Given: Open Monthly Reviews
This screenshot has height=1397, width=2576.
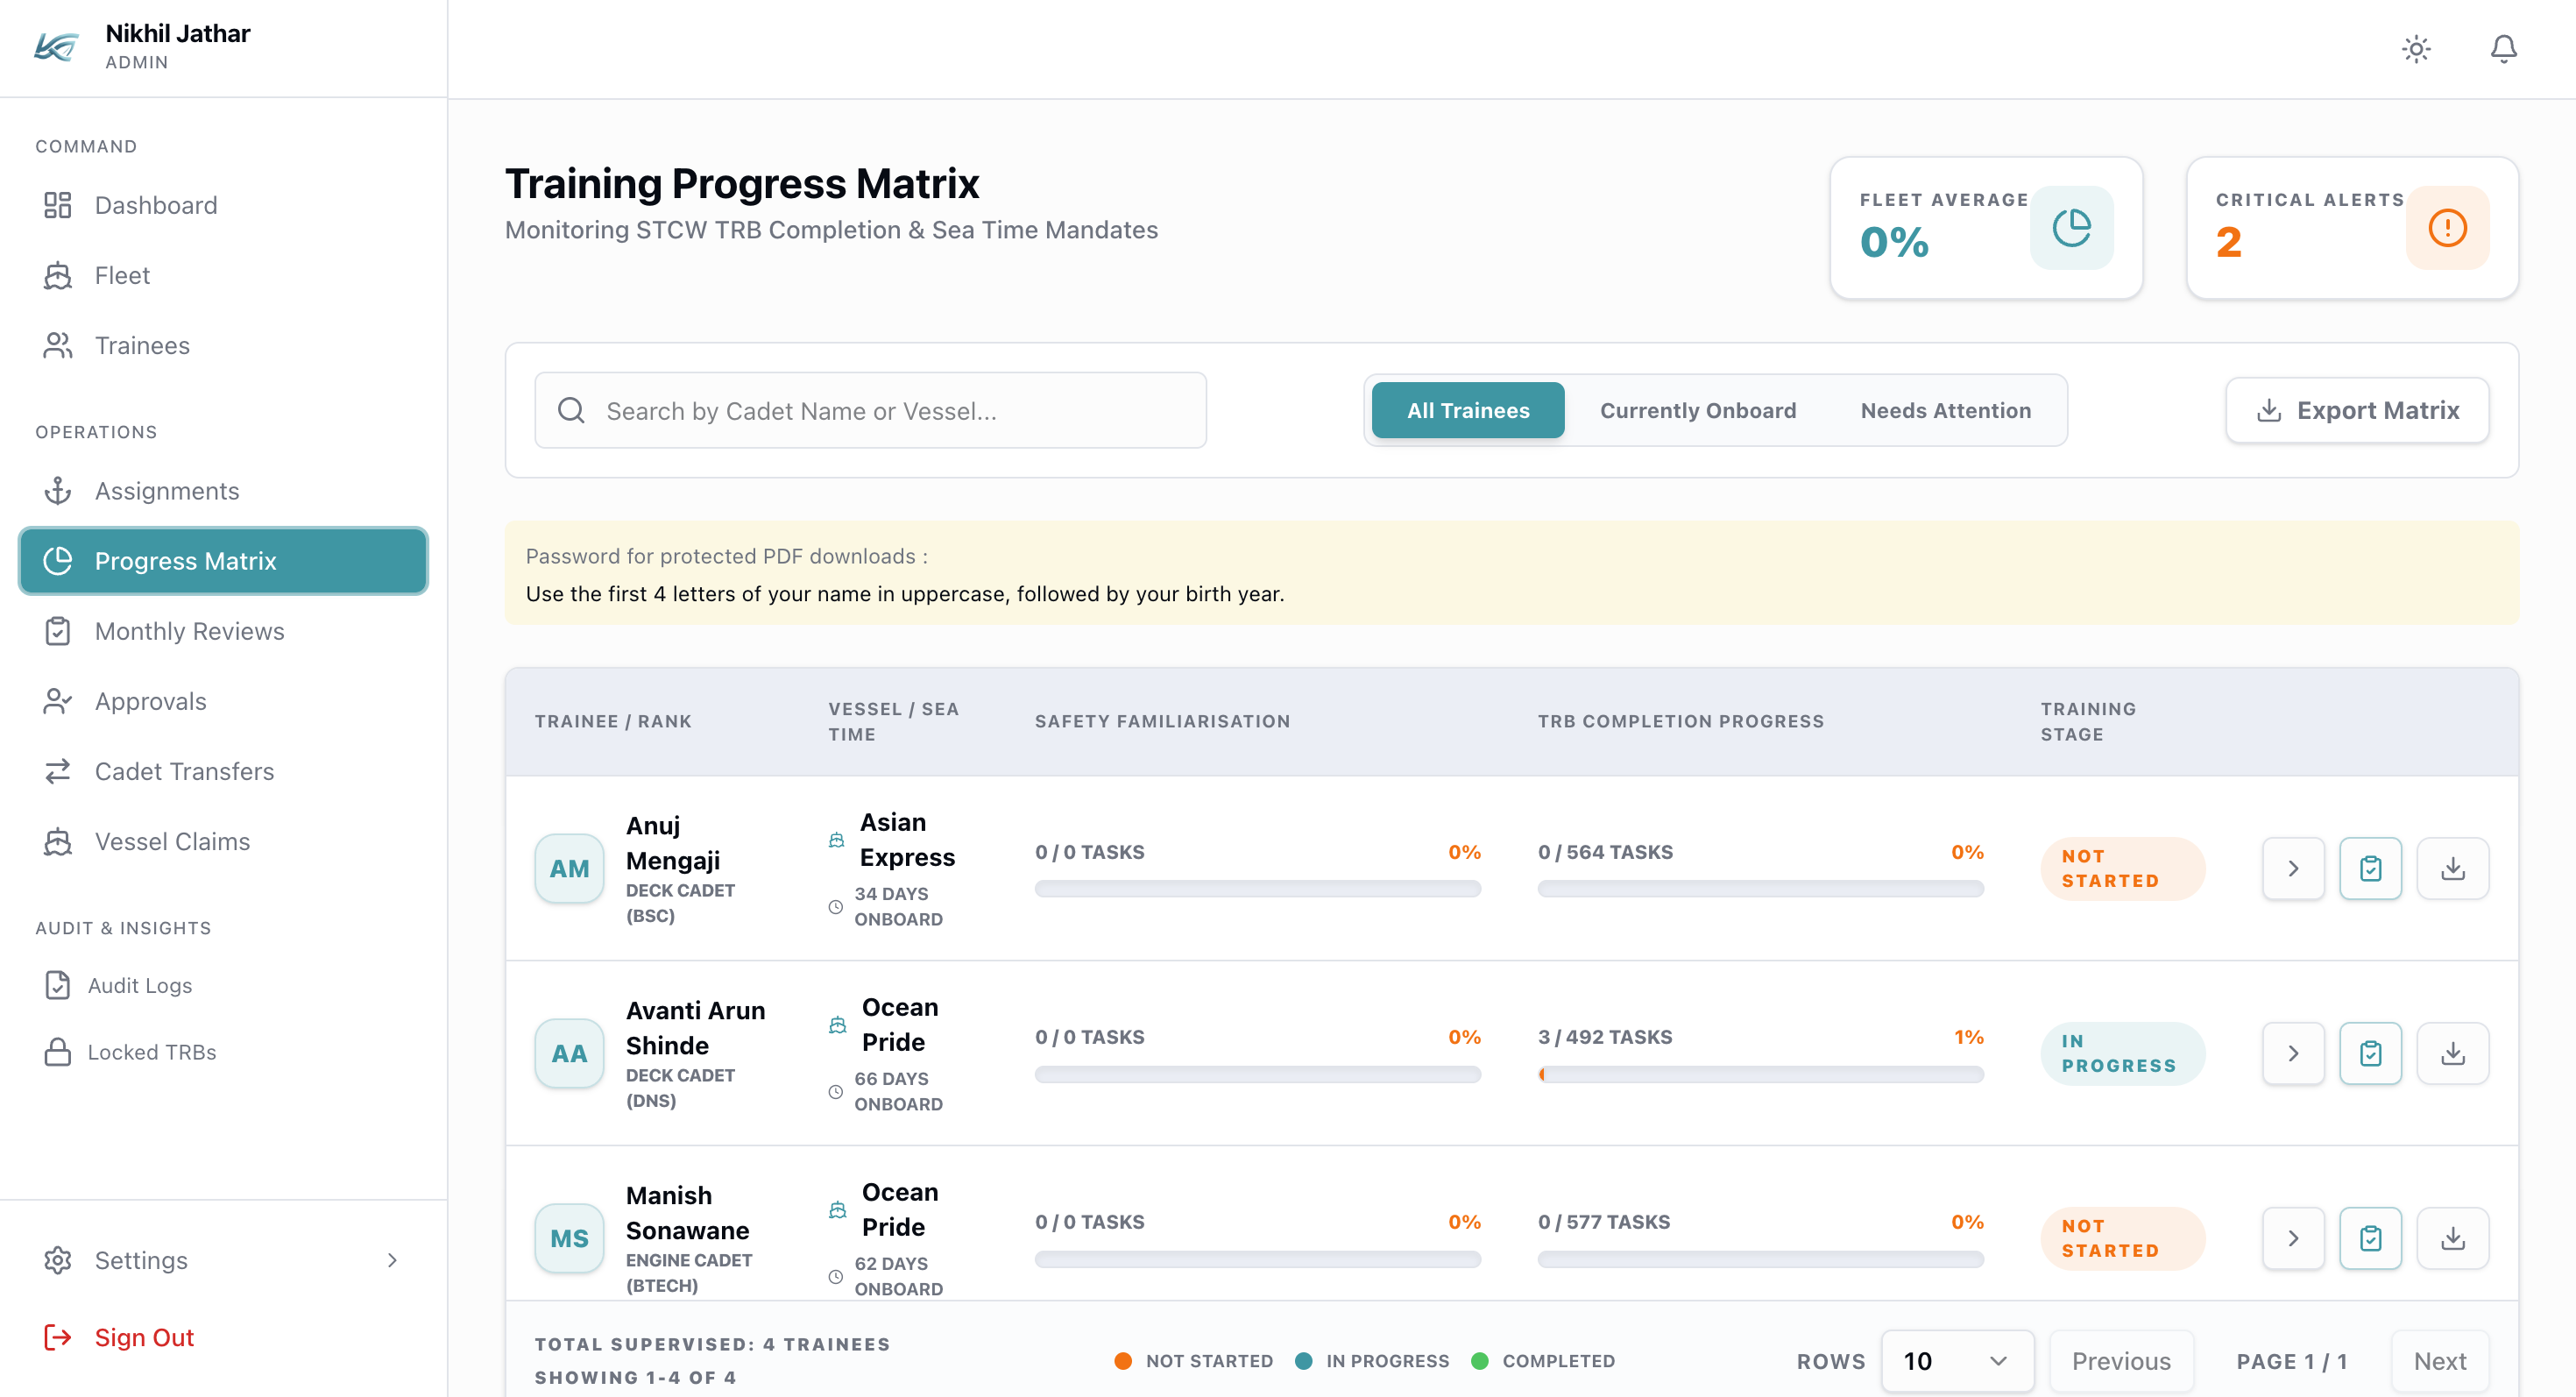Looking at the screenshot, I should tap(223, 631).
